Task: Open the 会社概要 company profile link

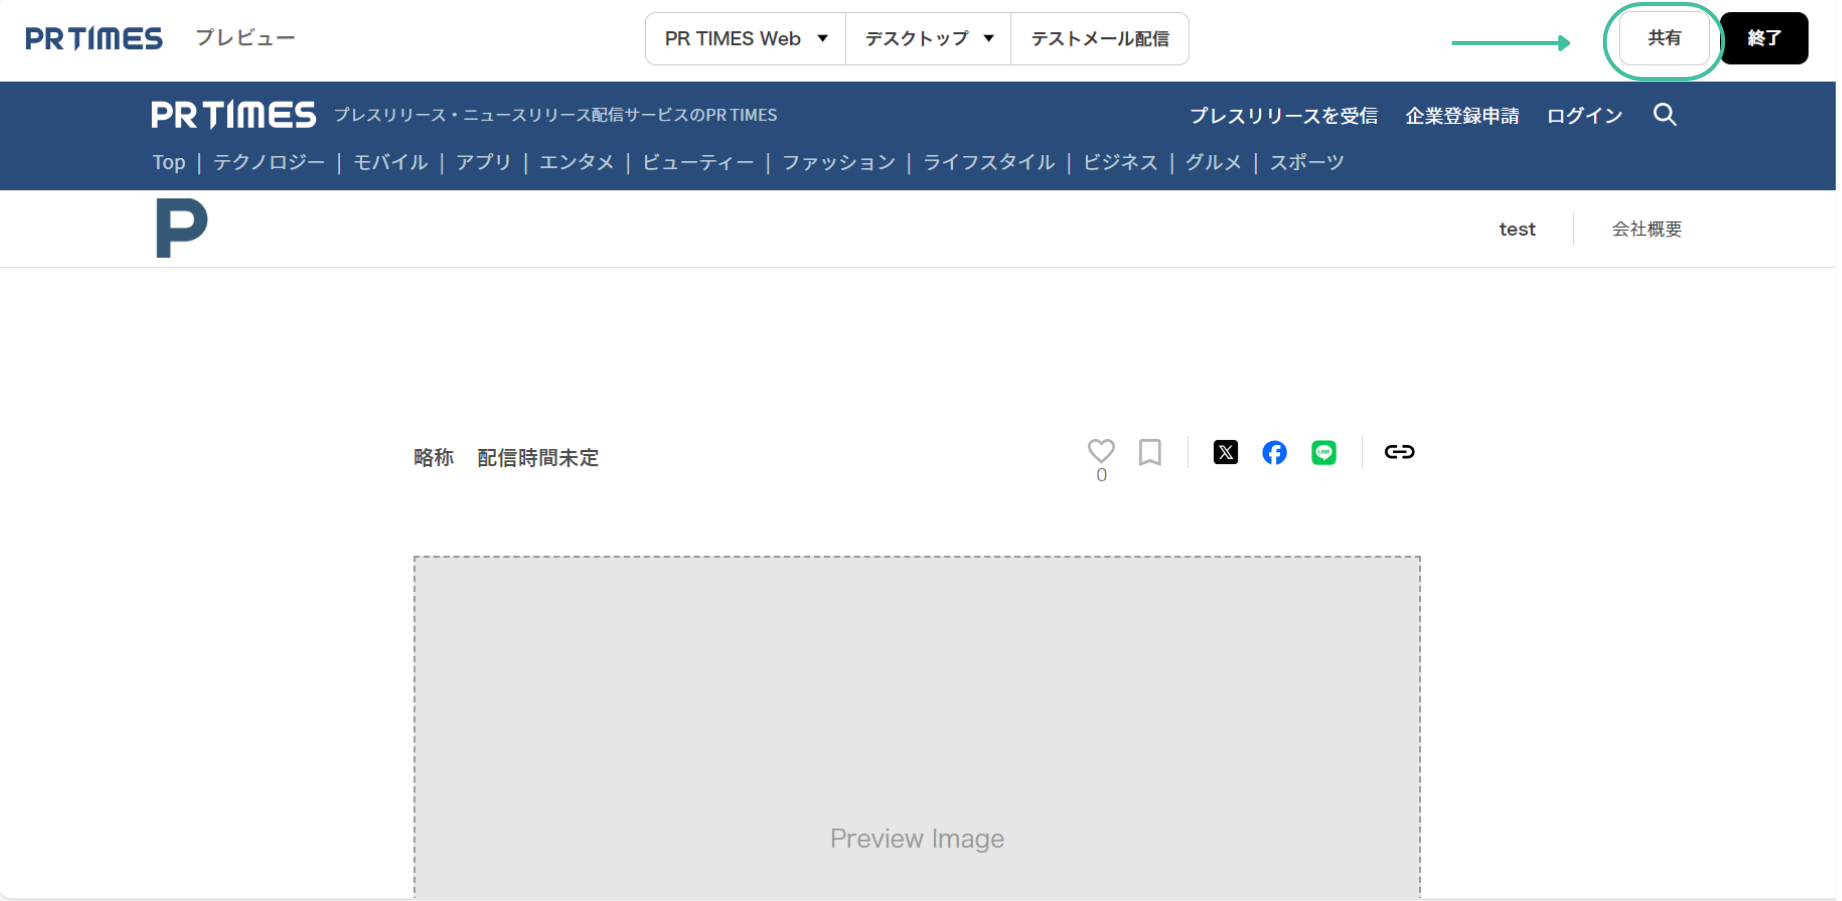Action: [1646, 229]
